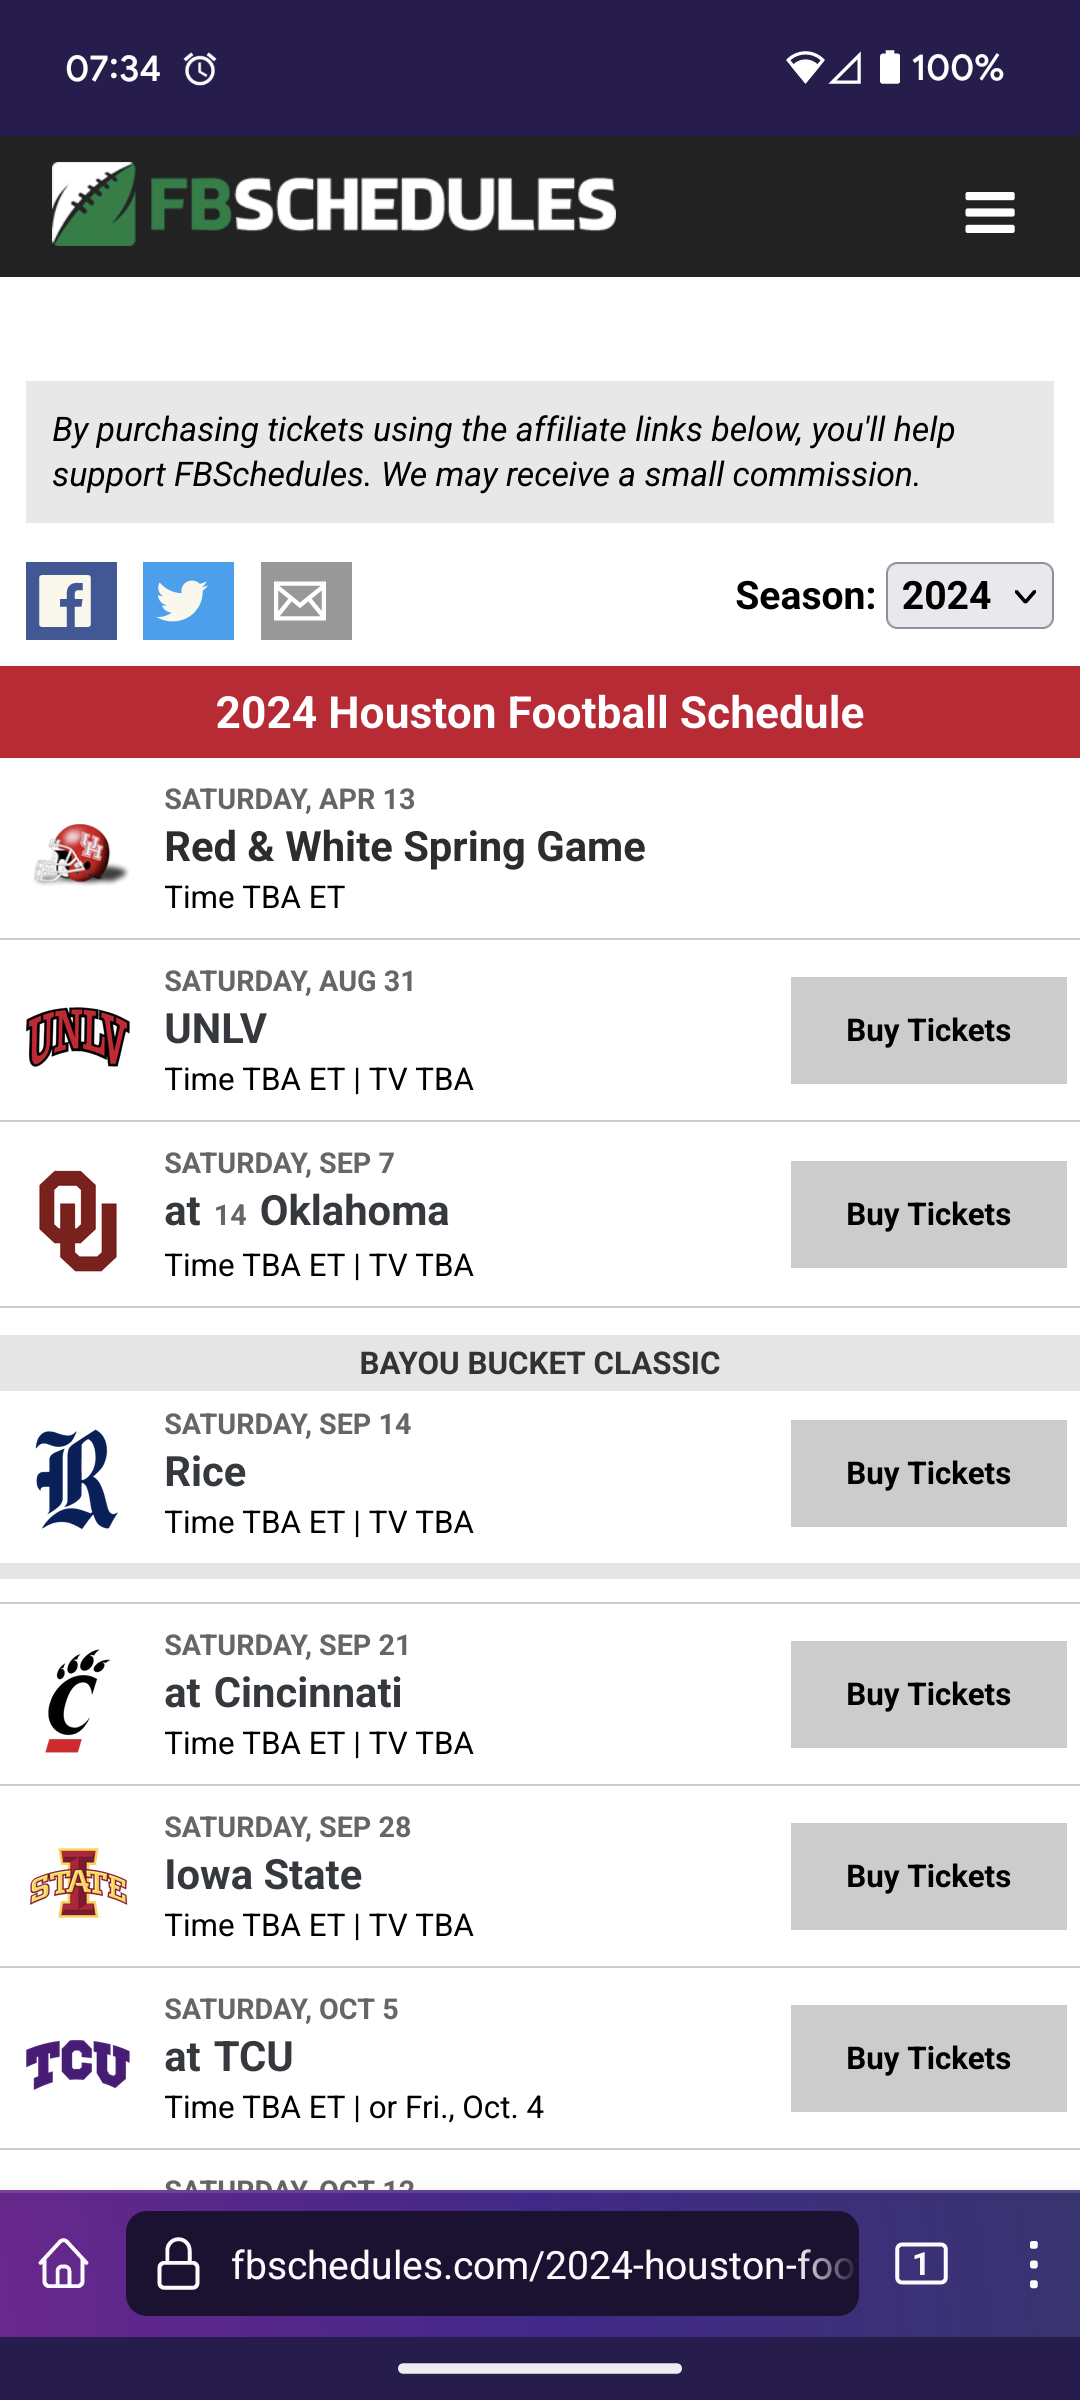The height and width of the screenshot is (2400, 1080).
Task: Open the hamburger navigation menu
Action: coord(989,212)
